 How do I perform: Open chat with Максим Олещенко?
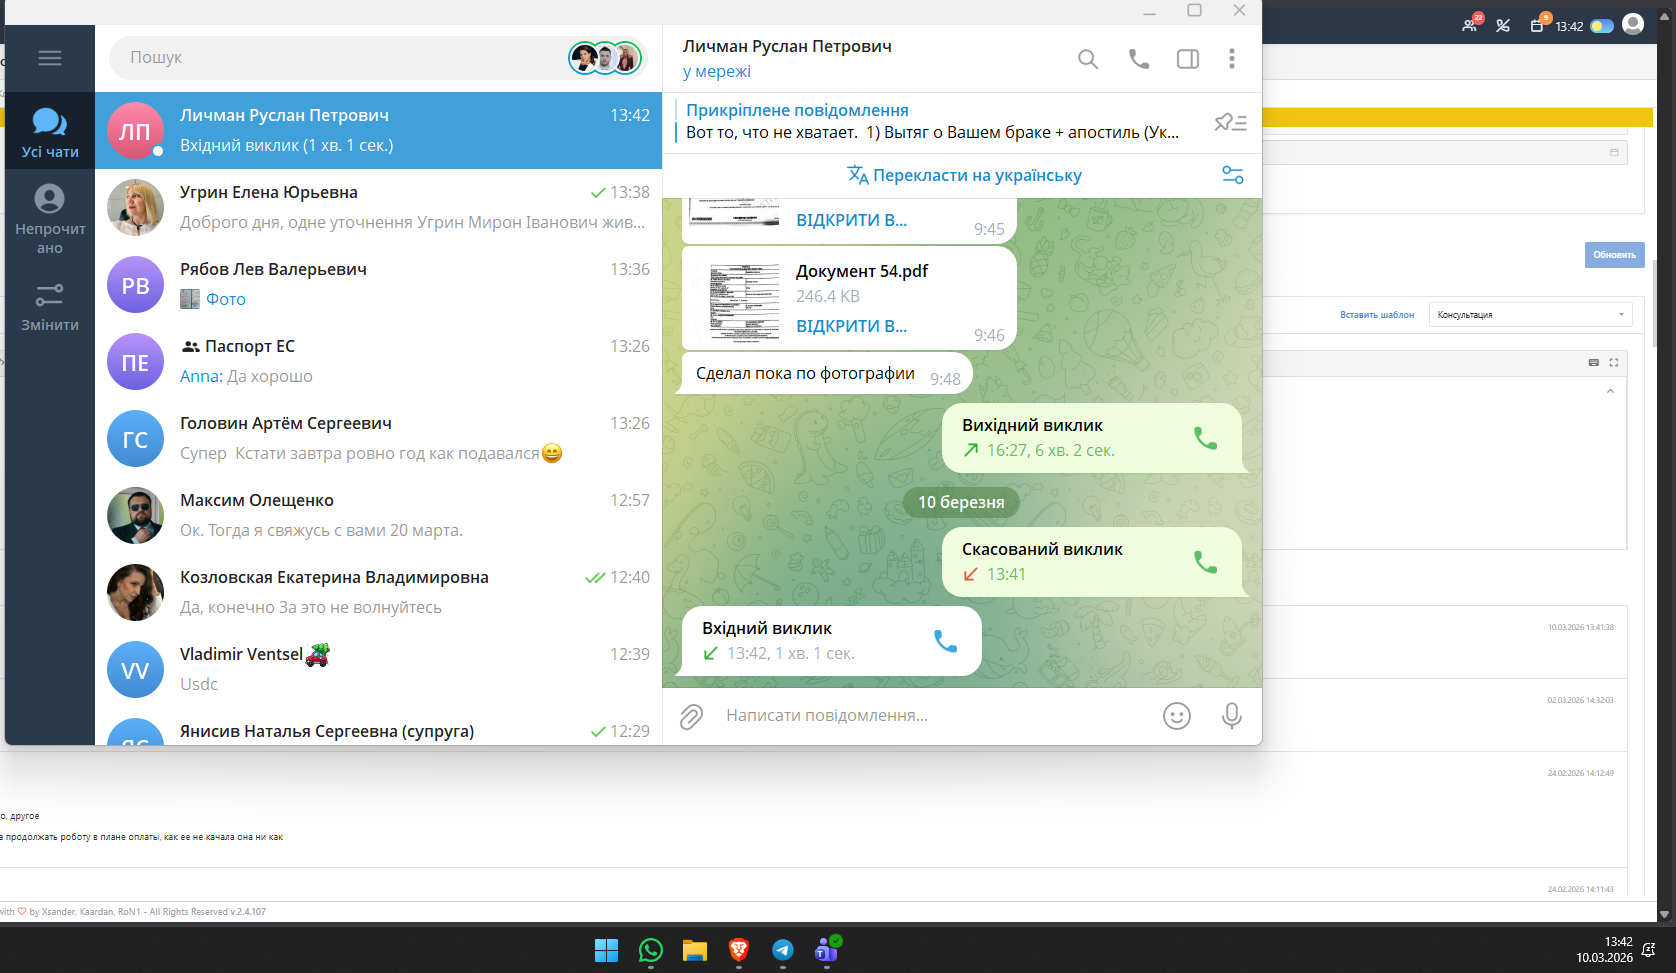coord(379,516)
